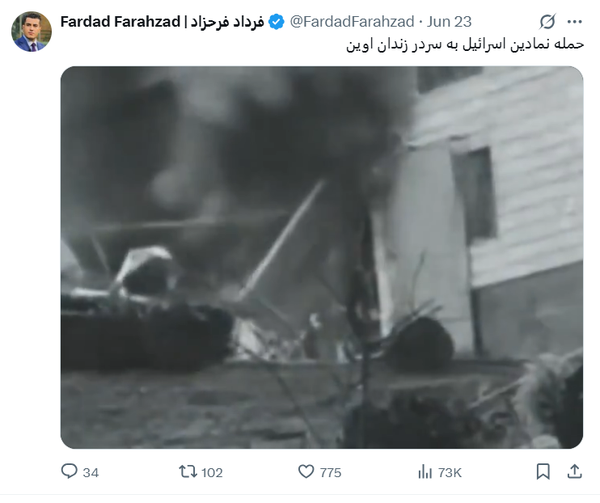Screen dimensions: 600x503
Task: Click the repost arrows icon
Action: point(188,472)
